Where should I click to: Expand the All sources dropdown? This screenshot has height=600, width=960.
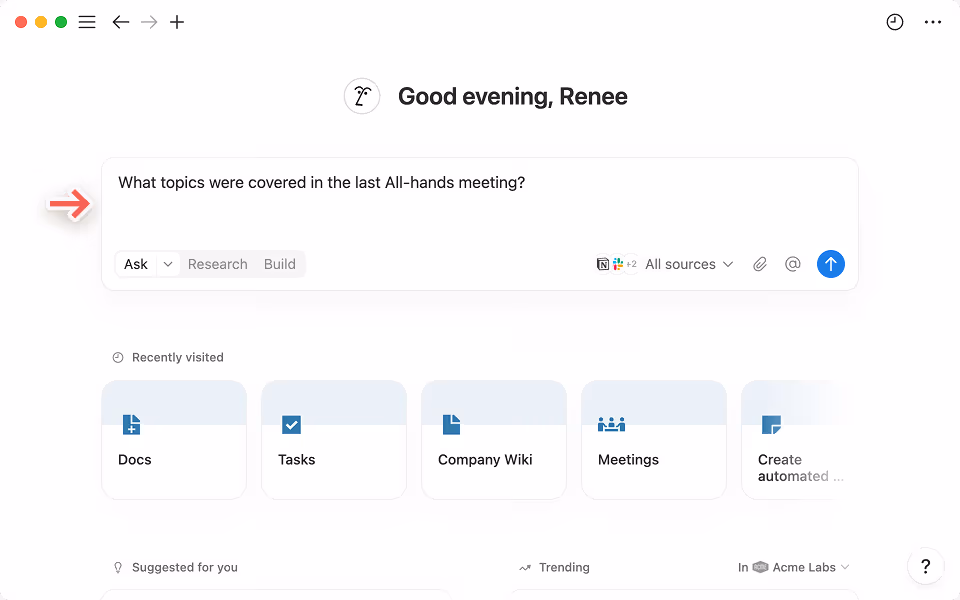tap(688, 264)
